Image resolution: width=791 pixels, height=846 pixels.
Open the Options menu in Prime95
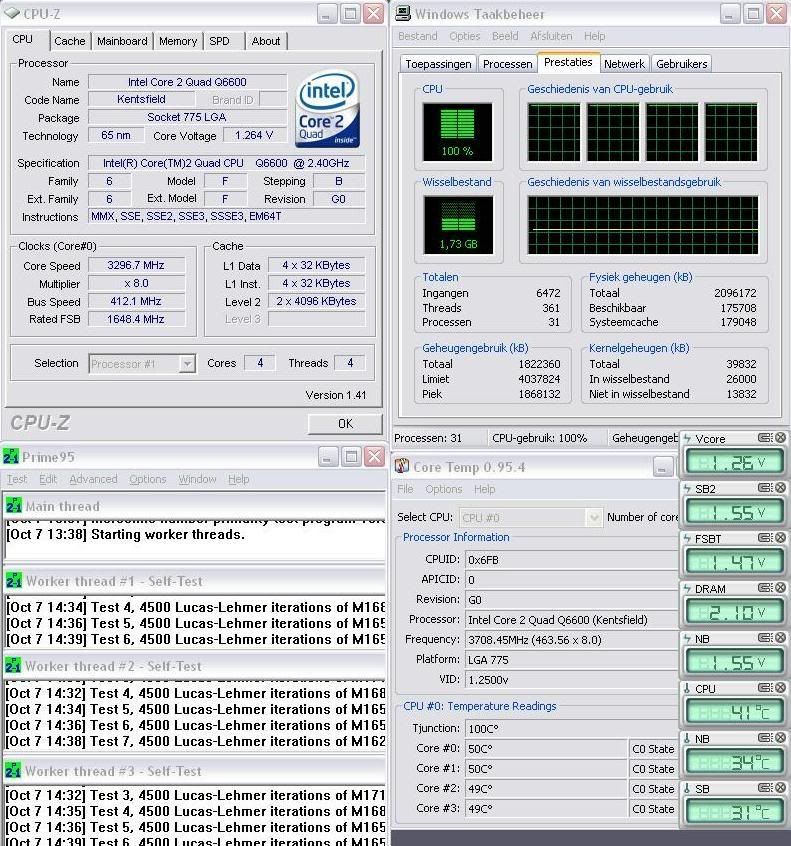[x=147, y=479]
